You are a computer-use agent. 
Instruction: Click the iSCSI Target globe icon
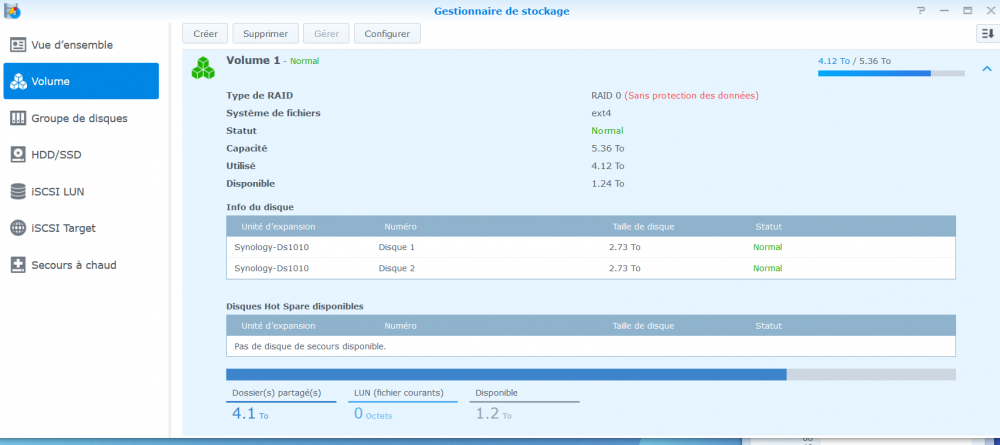pos(18,228)
